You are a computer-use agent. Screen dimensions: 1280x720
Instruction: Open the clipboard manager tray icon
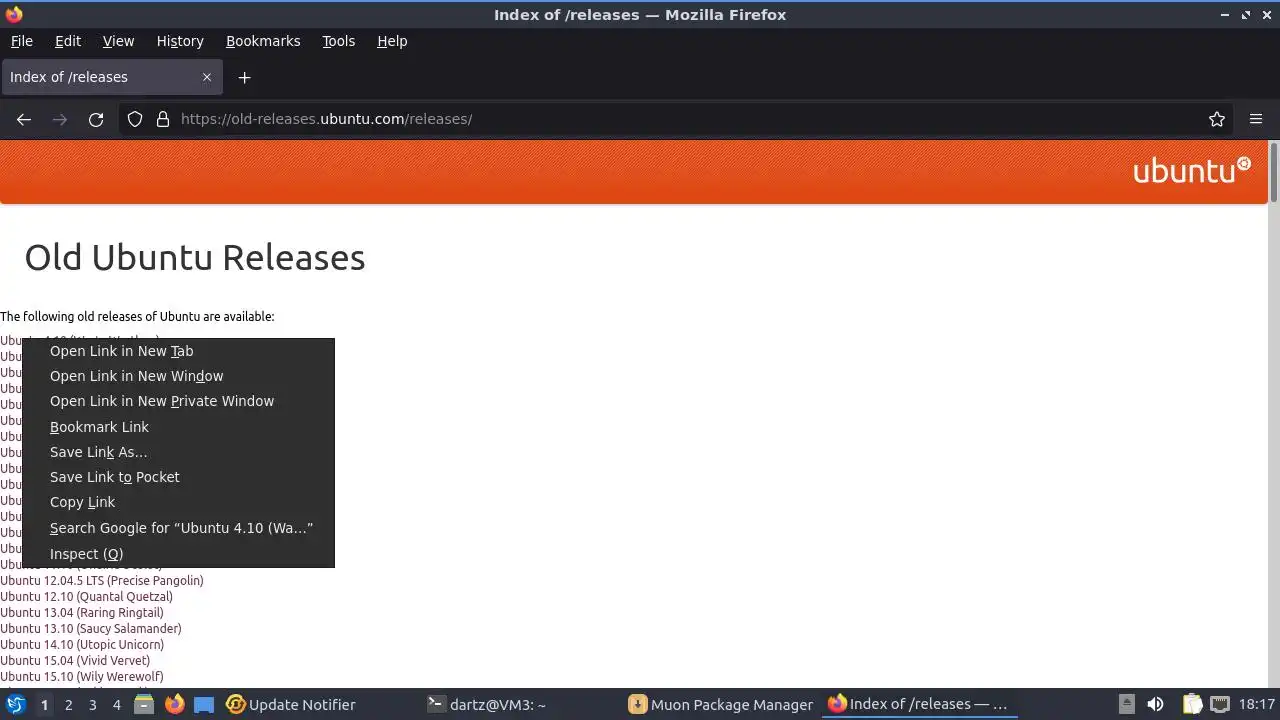[1191, 704]
